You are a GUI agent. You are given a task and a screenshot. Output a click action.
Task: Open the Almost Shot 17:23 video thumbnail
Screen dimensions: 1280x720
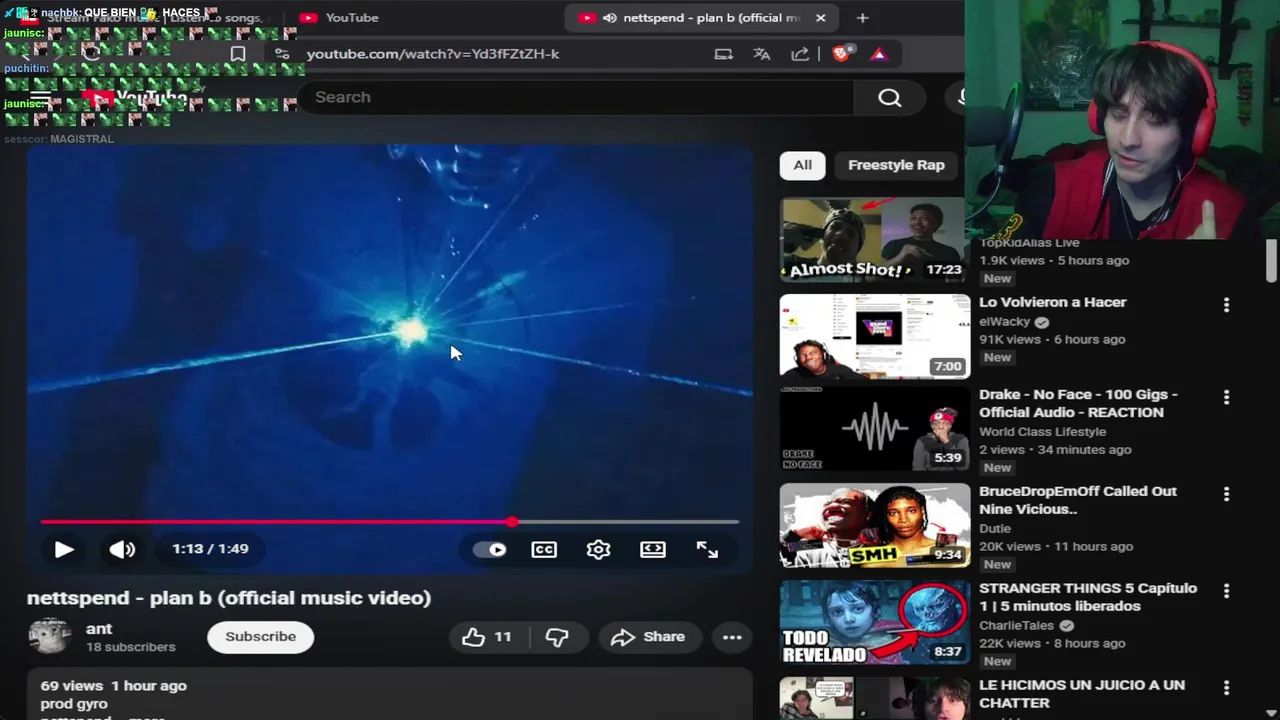[x=873, y=240]
